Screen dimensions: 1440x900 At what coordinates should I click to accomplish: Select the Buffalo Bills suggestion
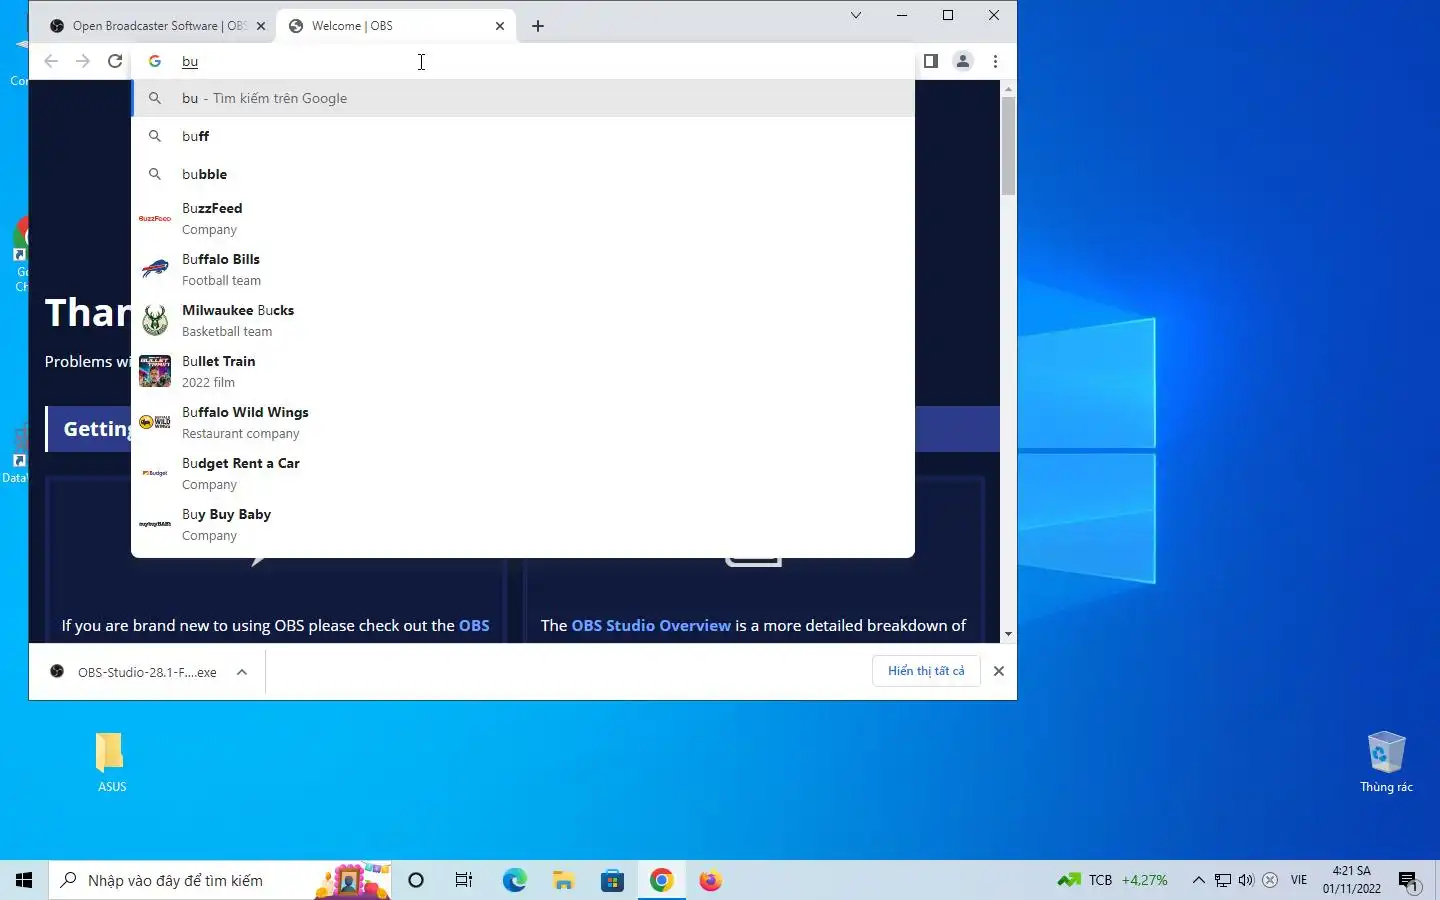523,269
